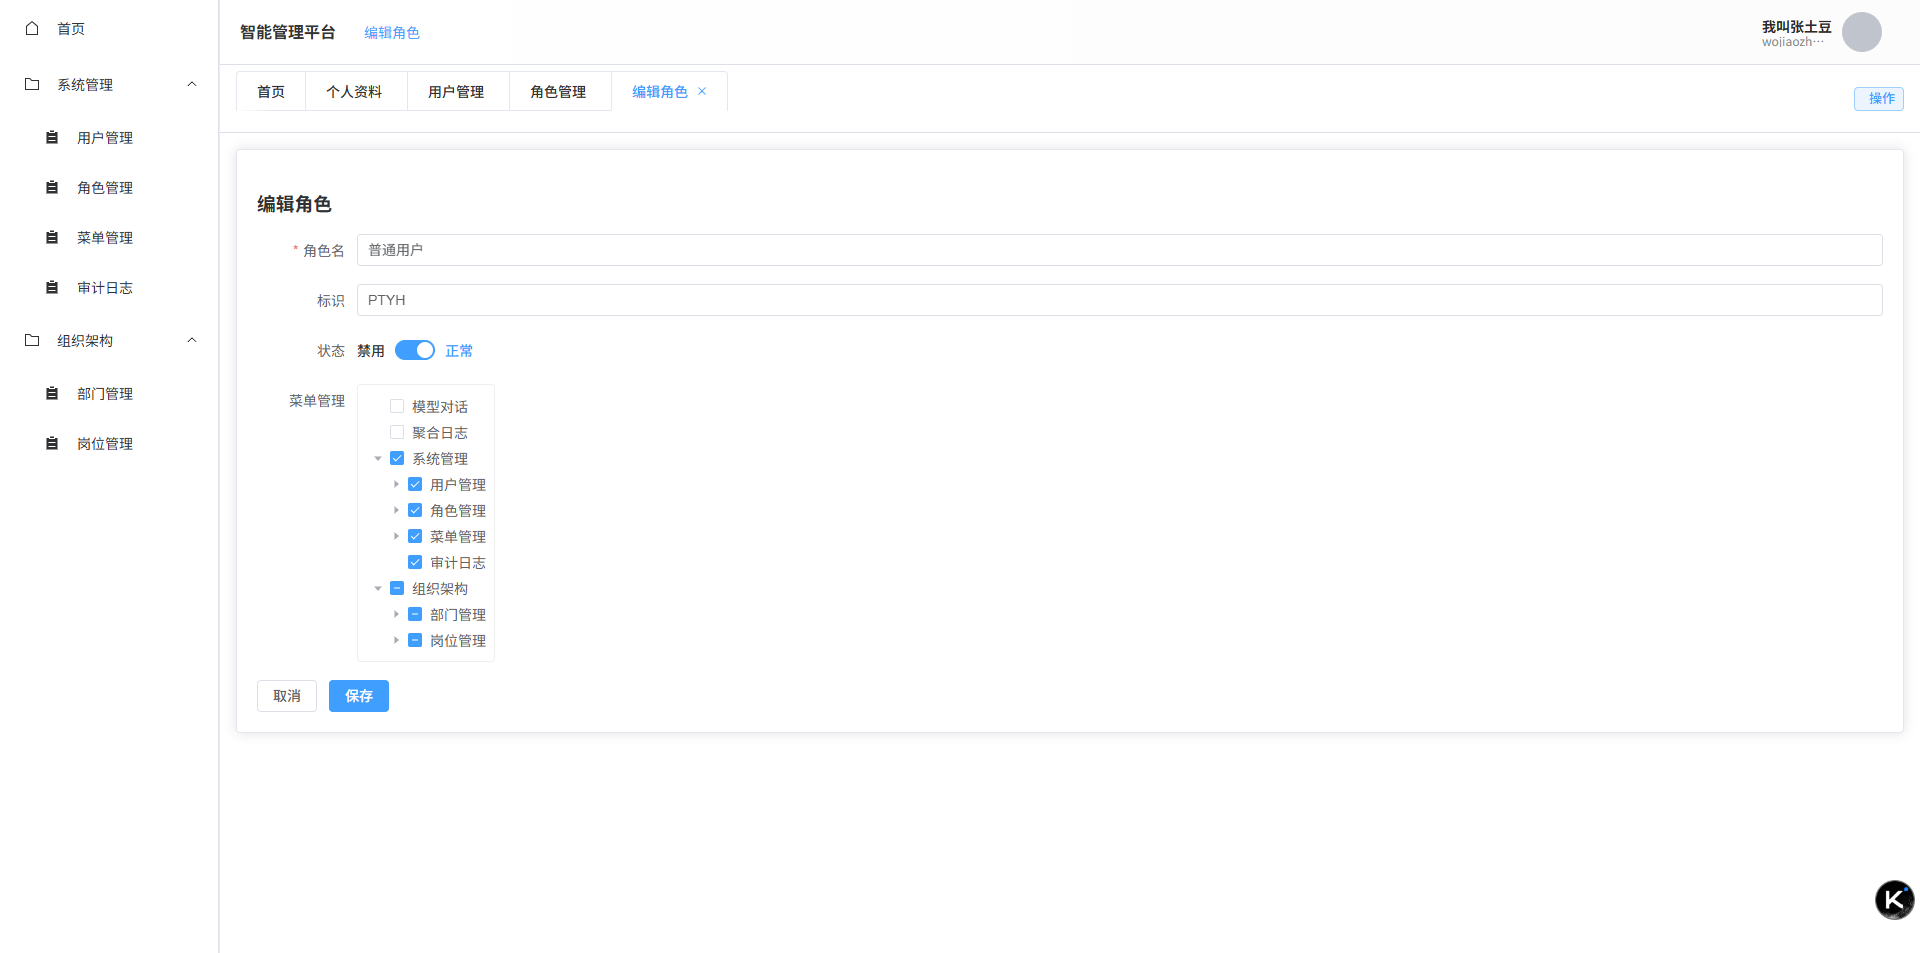The width and height of the screenshot is (1920, 953).
Task: Click the blue 保存 button
Action: coord(359,696)
